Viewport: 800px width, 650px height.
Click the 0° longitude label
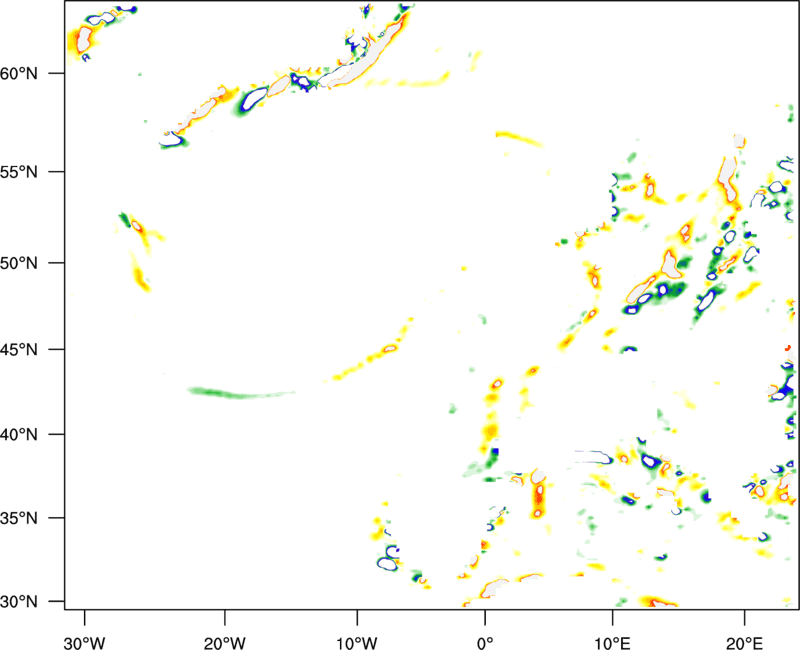(x=485, y=643)
